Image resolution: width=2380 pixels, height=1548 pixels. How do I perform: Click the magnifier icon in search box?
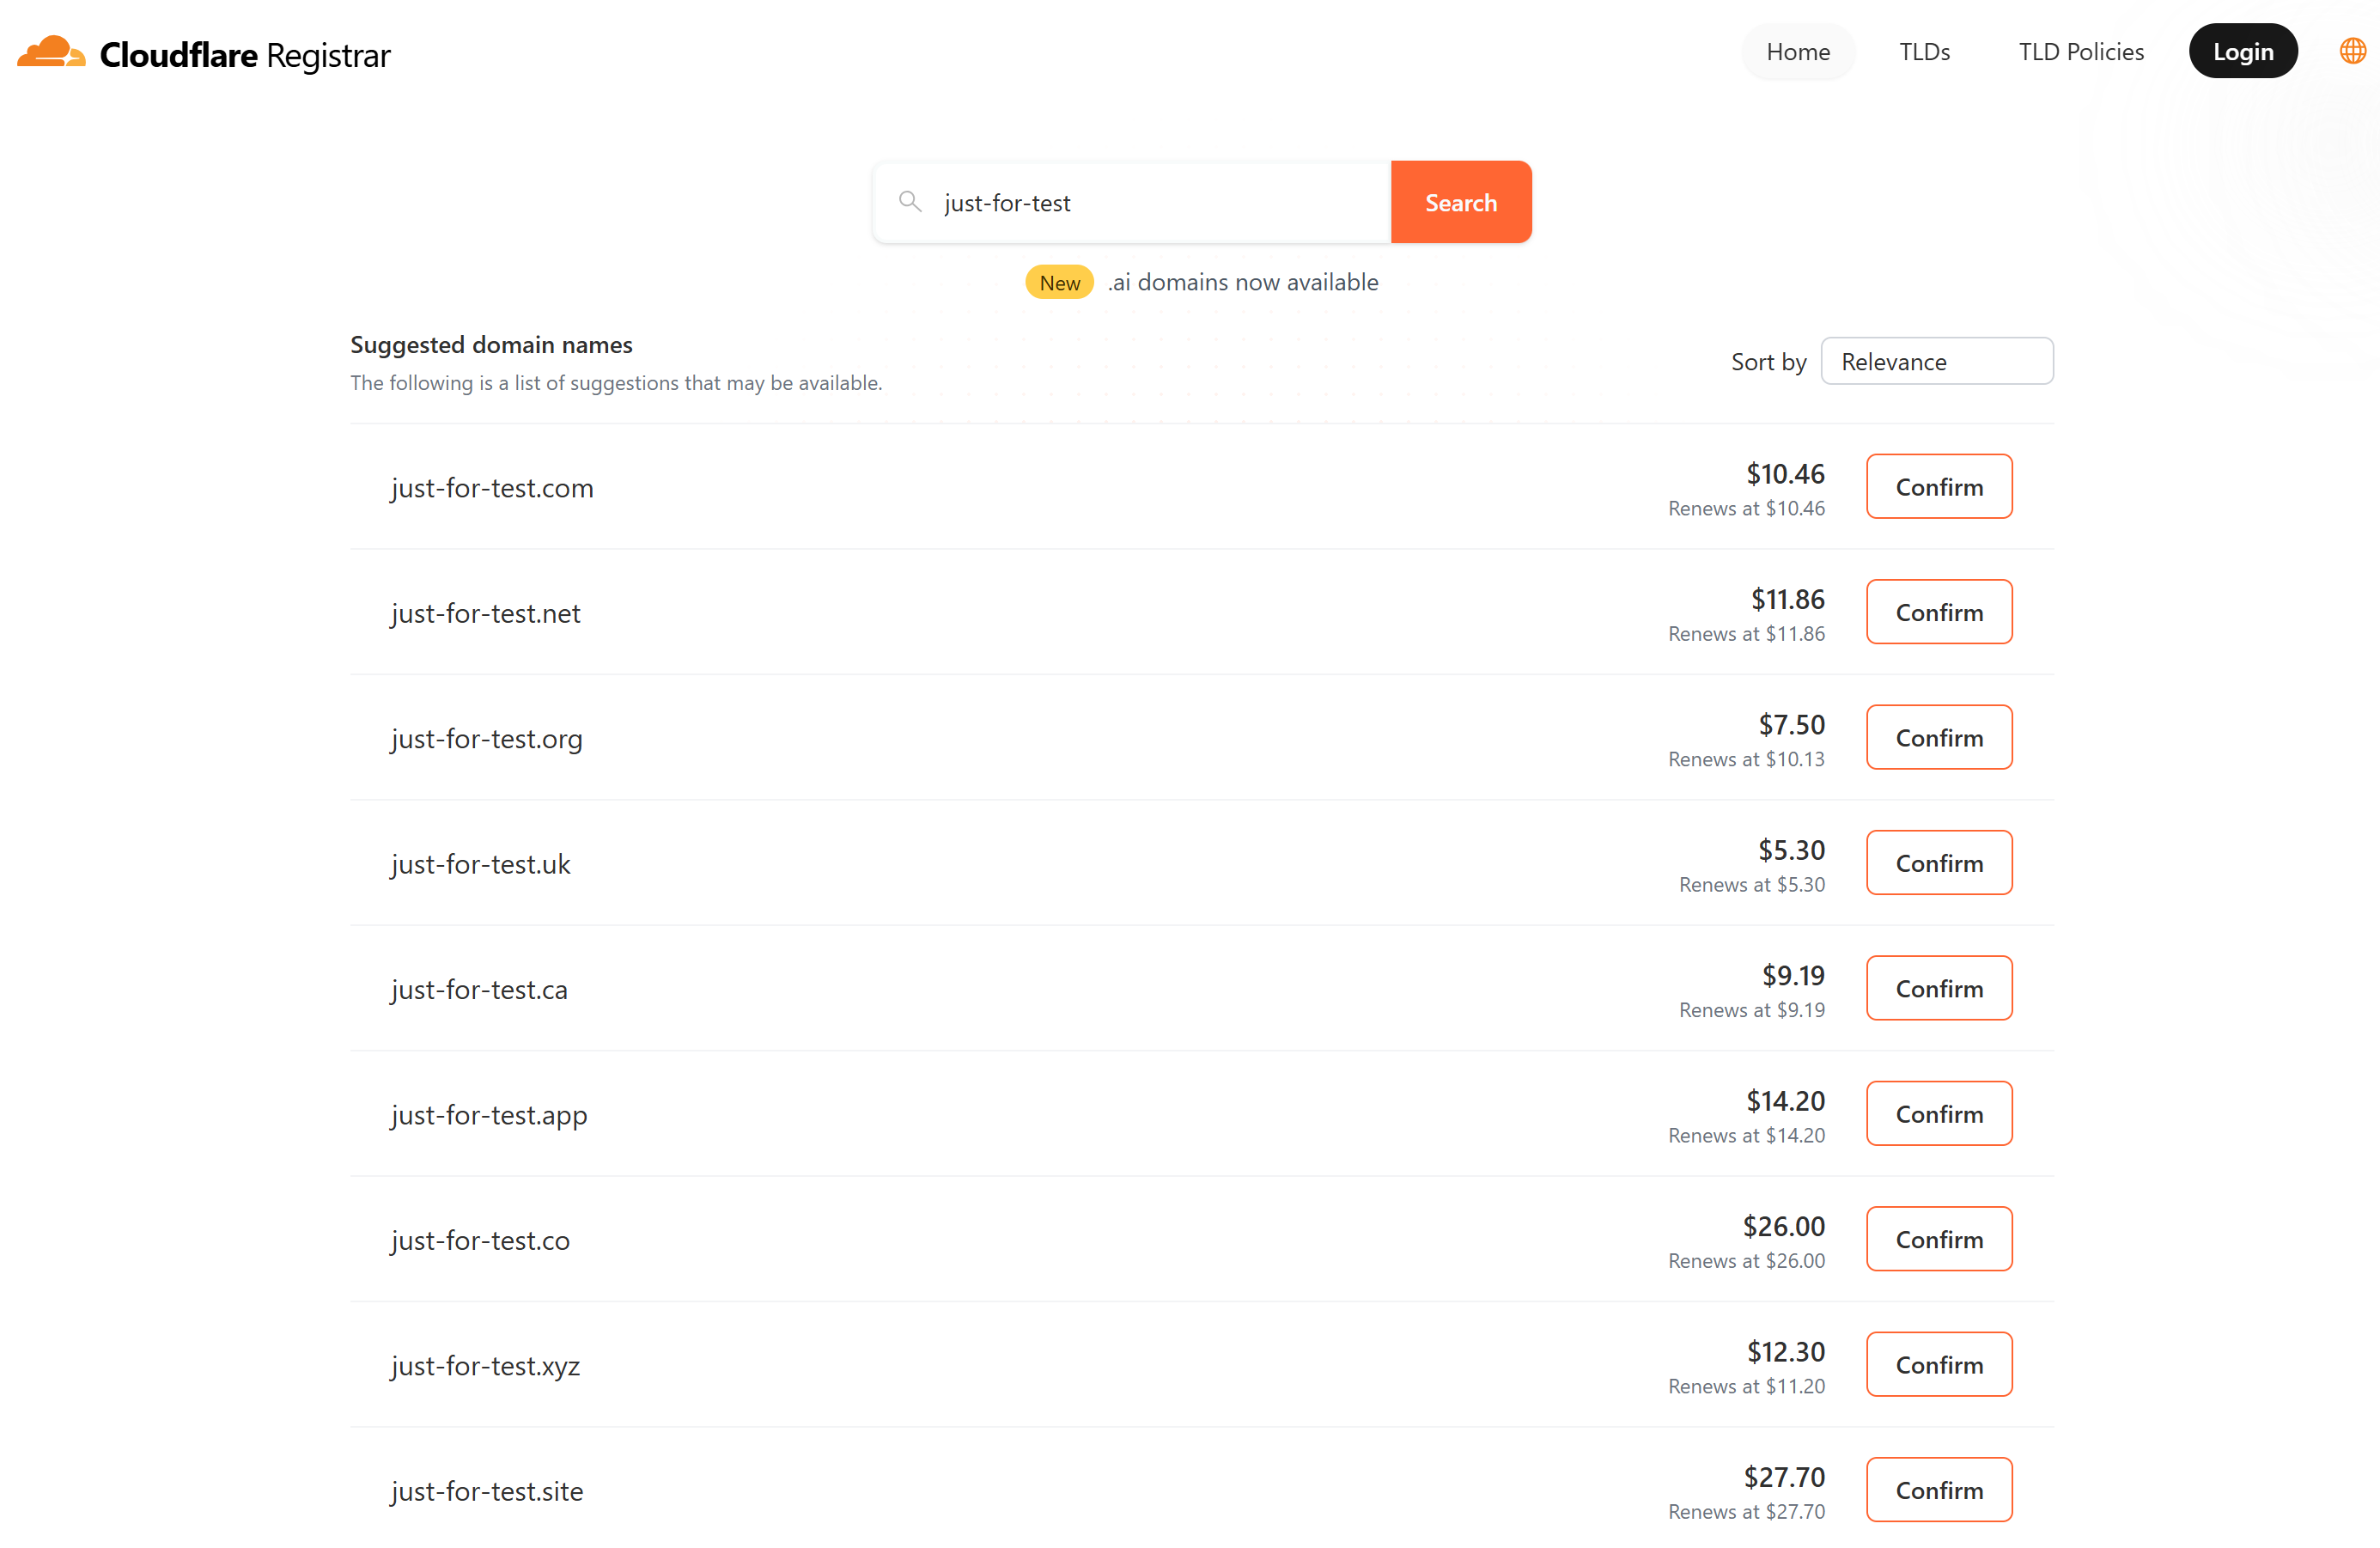[x=909, y=202]
